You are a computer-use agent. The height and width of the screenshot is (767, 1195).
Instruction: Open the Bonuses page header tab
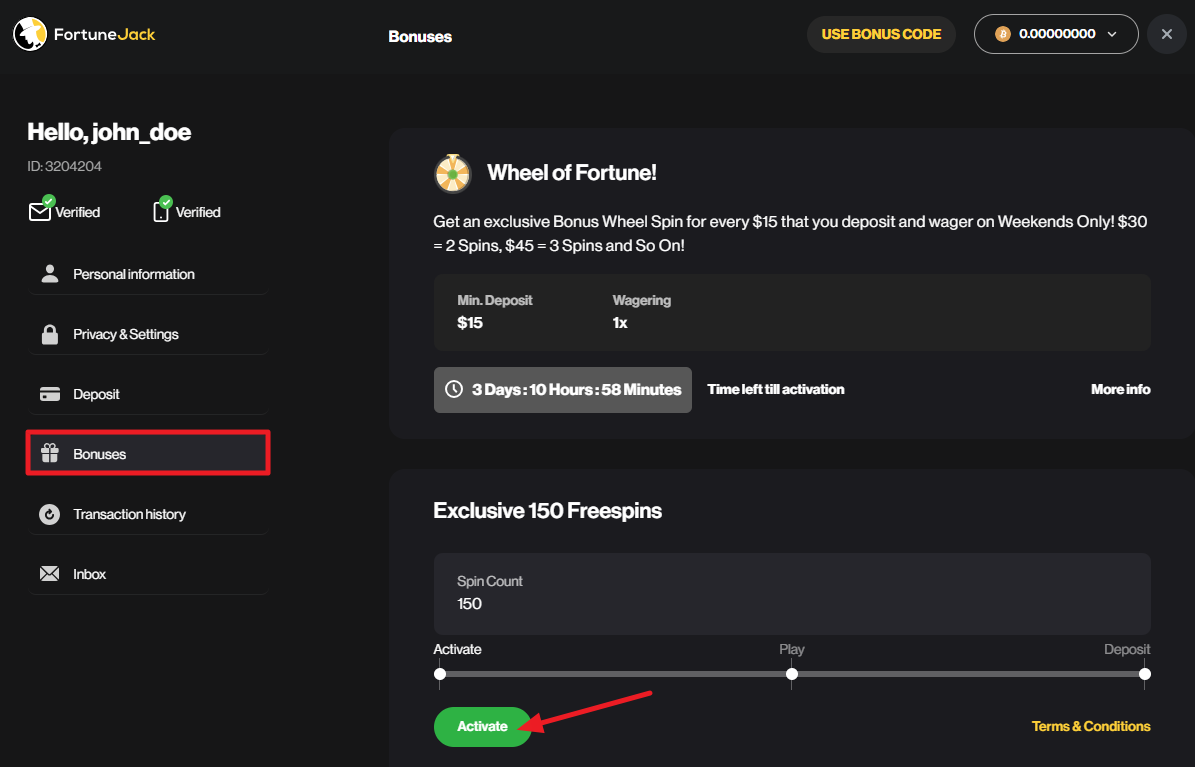[420, 35]
